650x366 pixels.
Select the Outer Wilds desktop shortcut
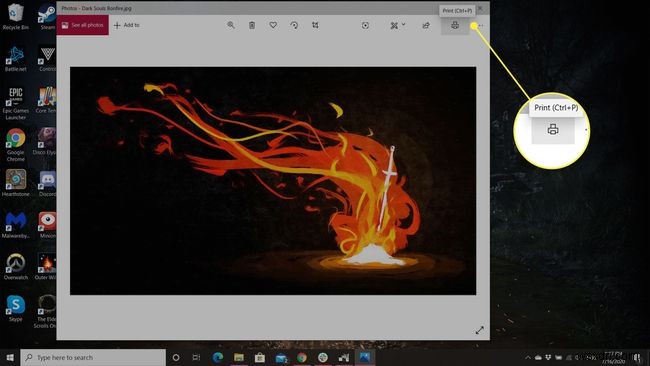47,267
